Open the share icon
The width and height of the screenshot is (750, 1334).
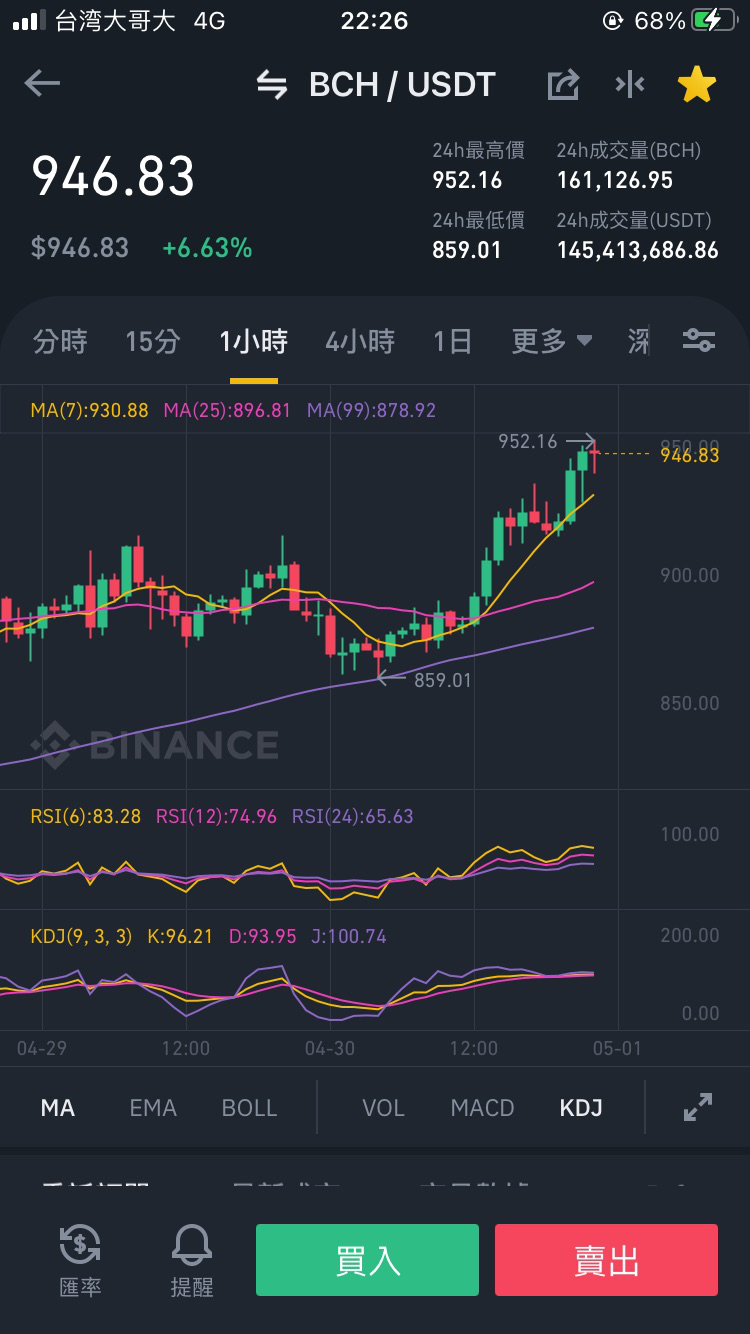(x=564, y=85)
